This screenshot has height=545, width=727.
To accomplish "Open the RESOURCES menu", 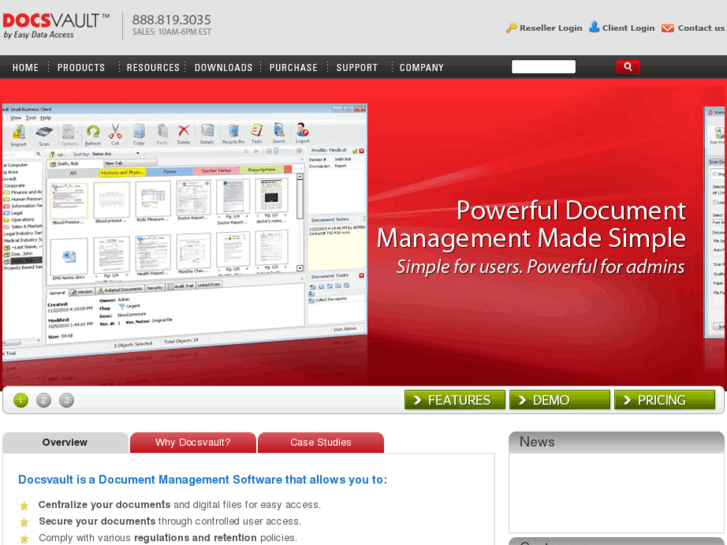I will (x=153, y=67).
